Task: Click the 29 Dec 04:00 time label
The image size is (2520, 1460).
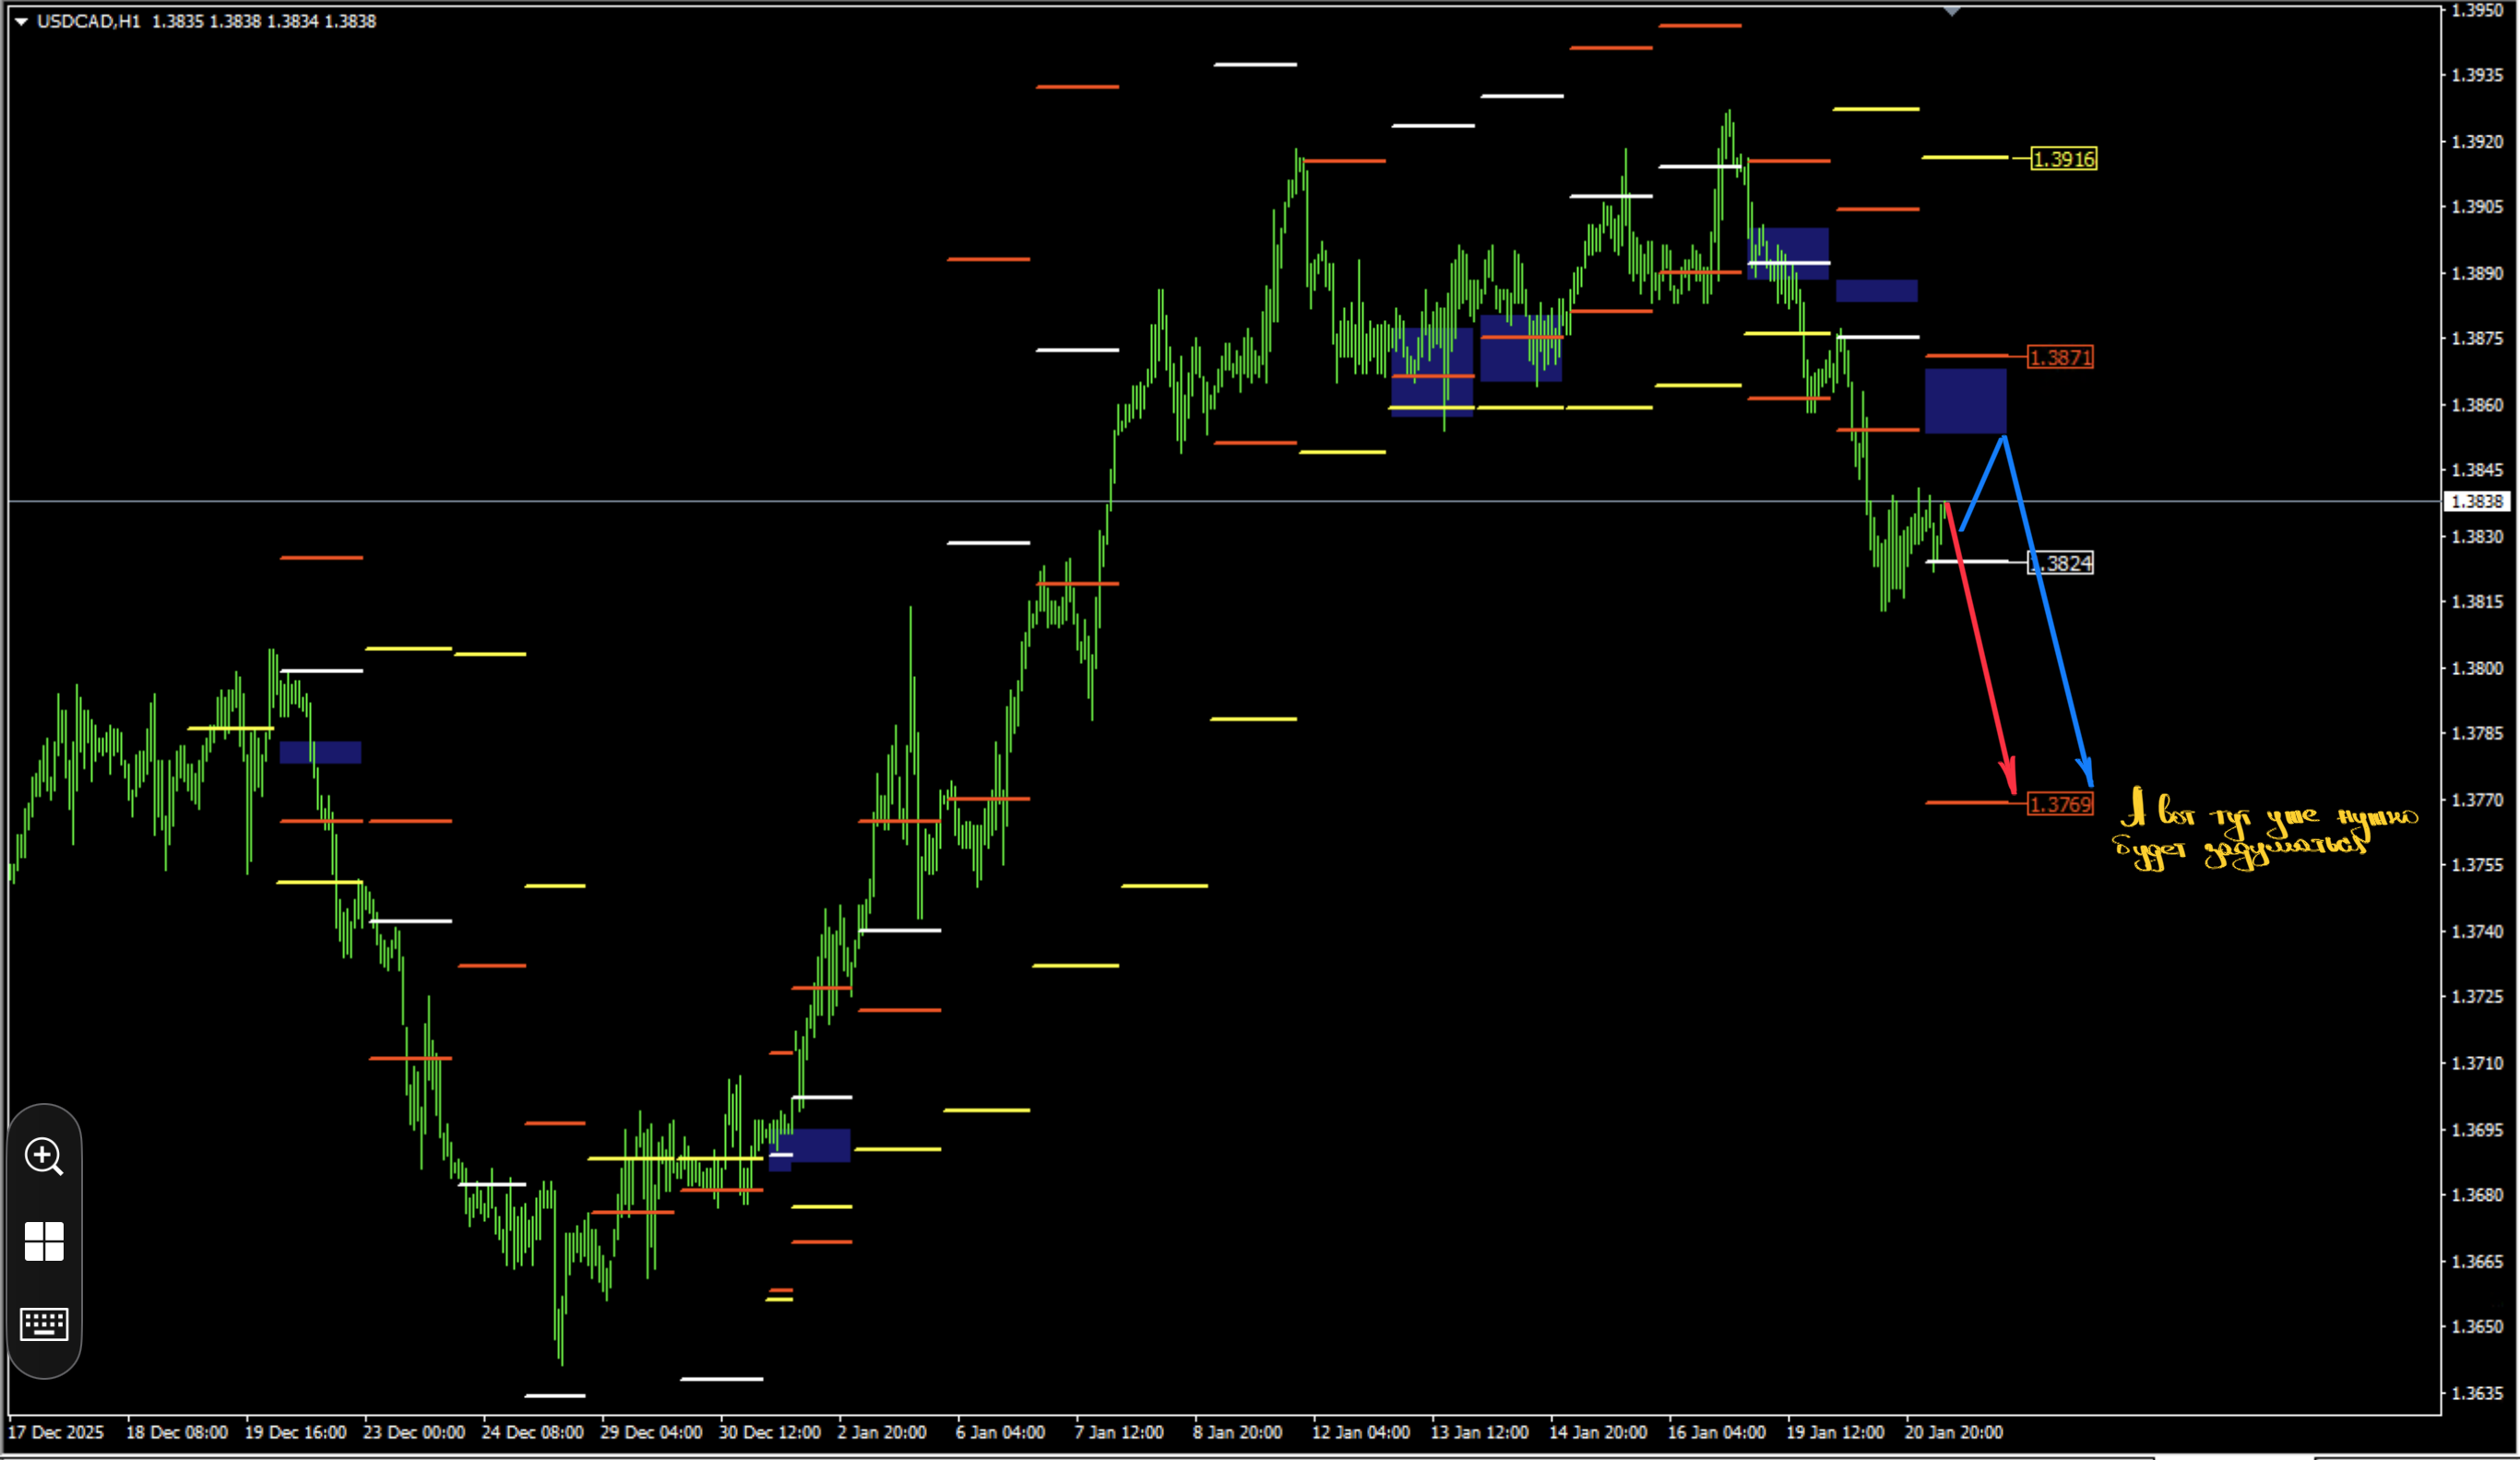Action: click(x=651, y=1432)
